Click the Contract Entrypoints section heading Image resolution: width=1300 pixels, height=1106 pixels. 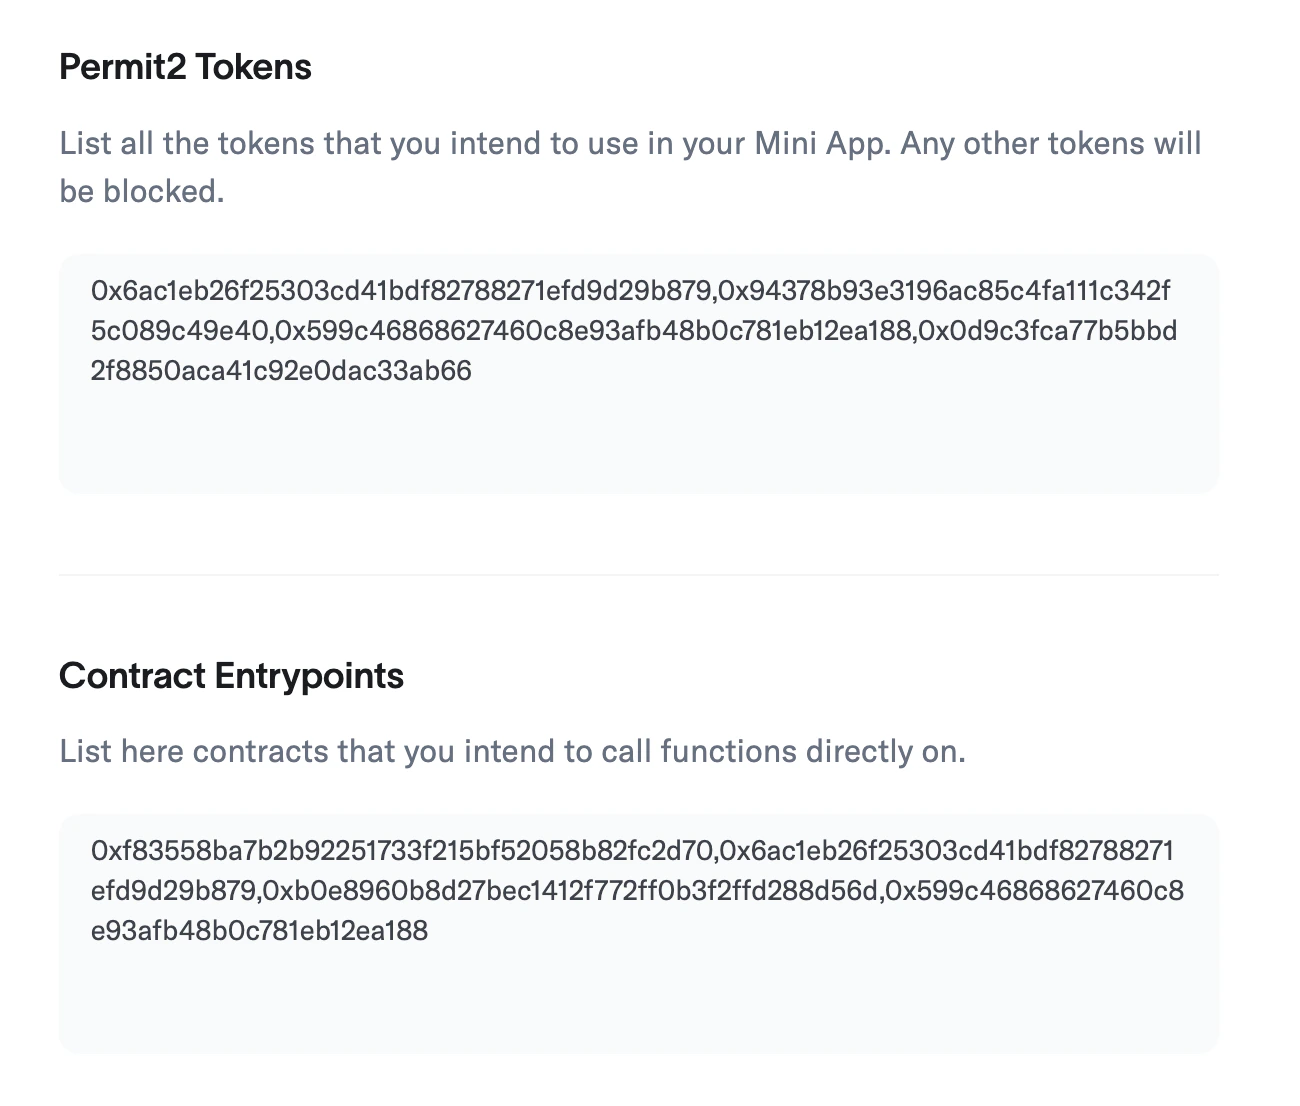(x=232, y=676)
